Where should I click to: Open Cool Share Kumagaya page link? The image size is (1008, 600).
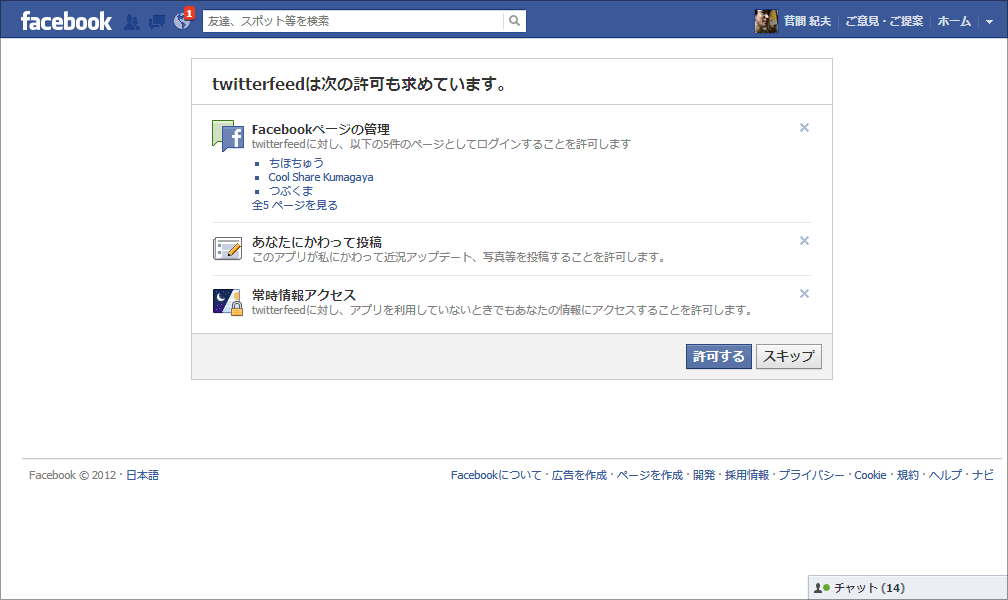[321, 177]
